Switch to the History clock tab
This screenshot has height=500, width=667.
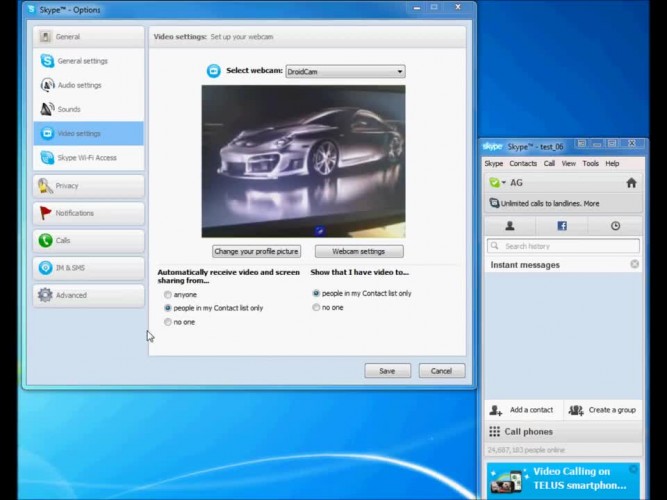click(x=615, y=226)
